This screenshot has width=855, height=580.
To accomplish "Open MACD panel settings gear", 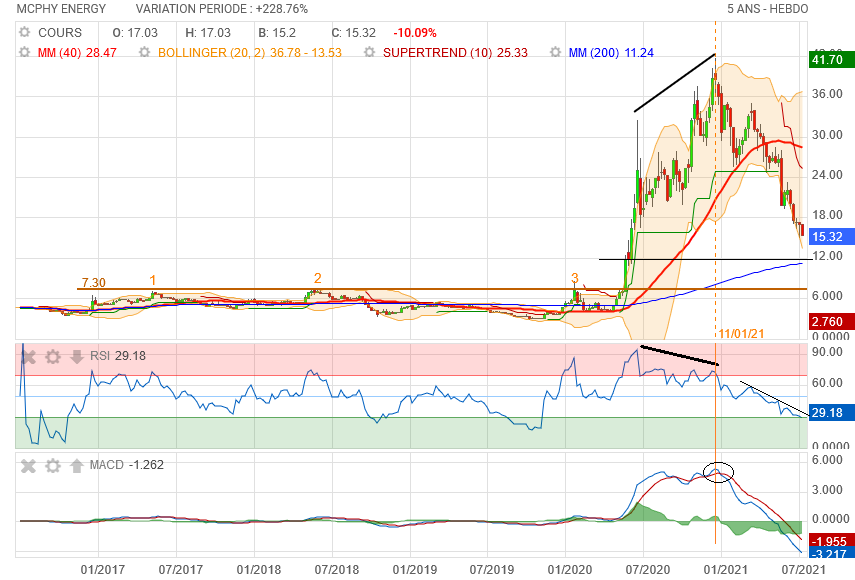I will (53, 466).
